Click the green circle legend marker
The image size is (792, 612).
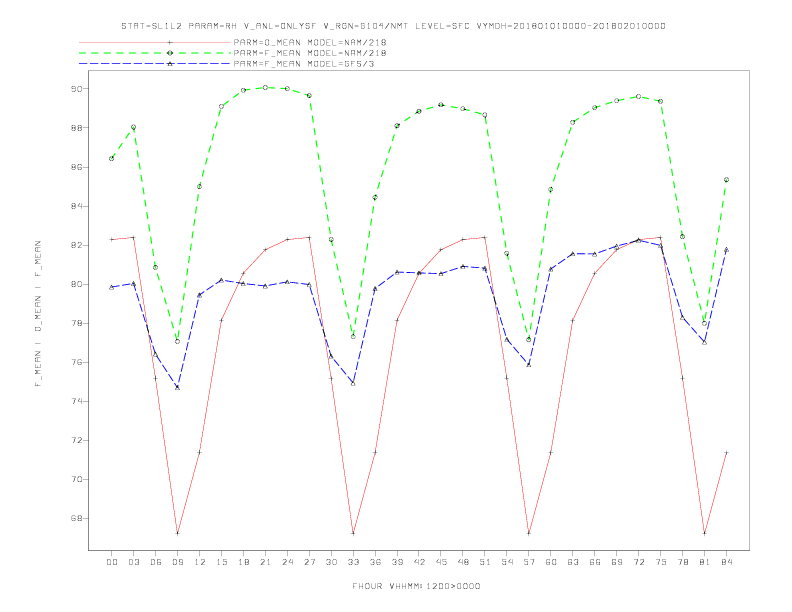170,53
